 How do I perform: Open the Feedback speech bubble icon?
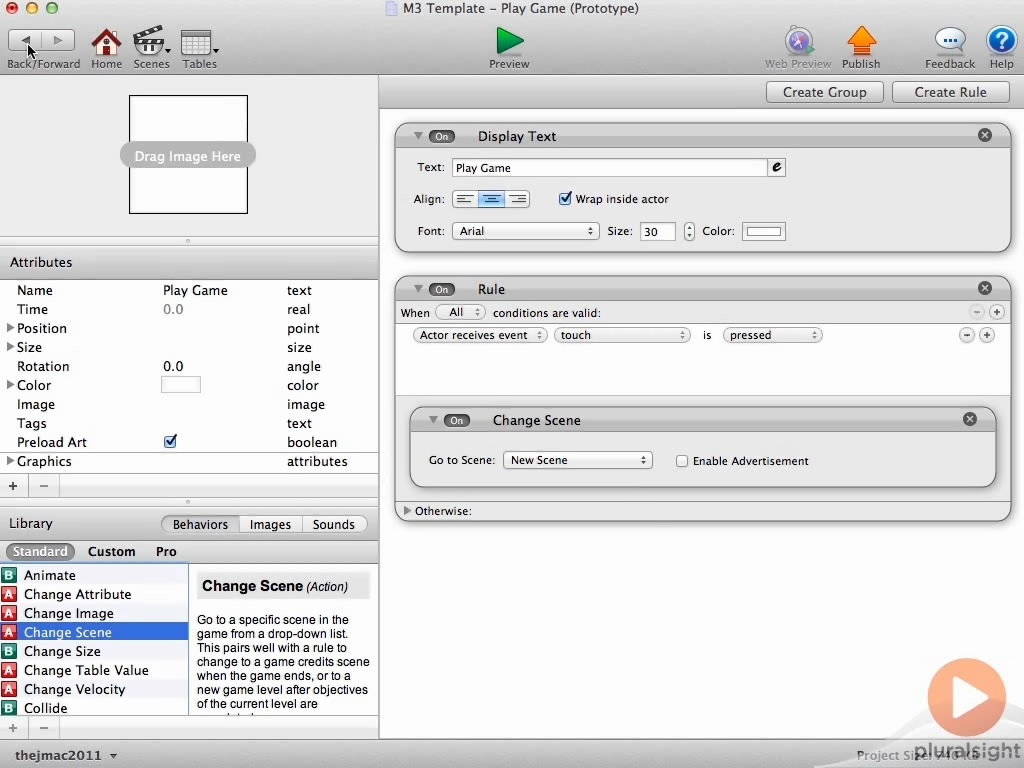pos(950,40)
